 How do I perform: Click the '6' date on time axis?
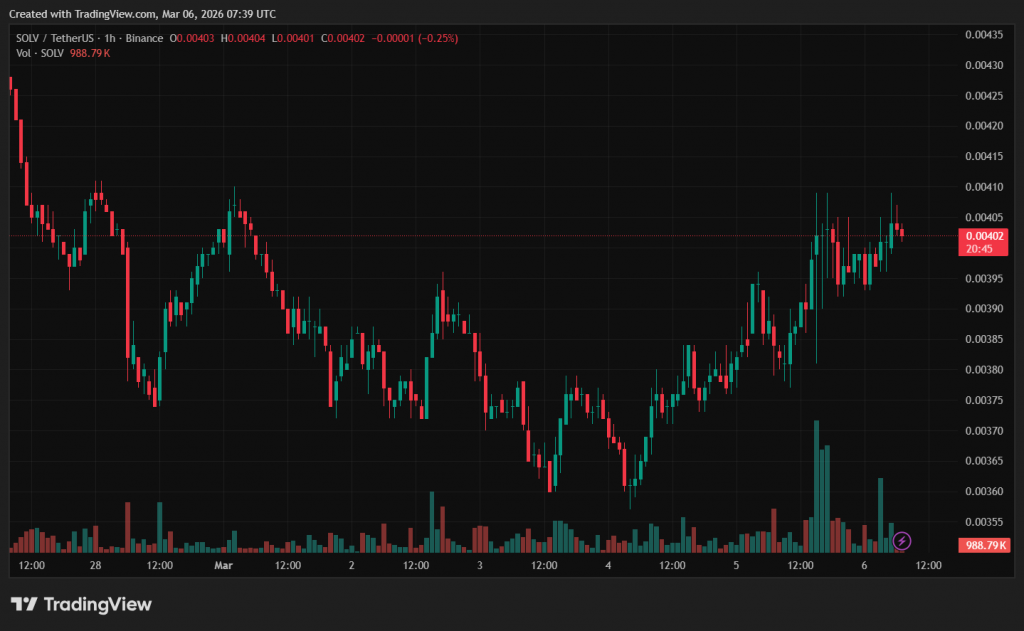click(x=864, y=565)
